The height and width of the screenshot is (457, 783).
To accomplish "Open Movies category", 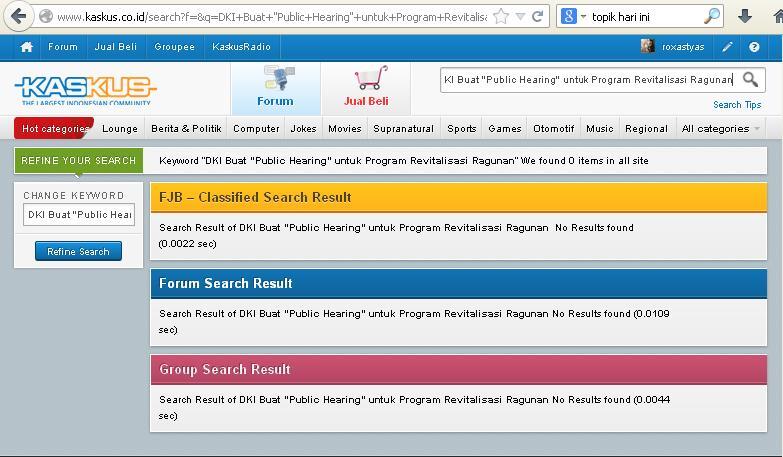I will pyautogui.click(x=345, y=129).
